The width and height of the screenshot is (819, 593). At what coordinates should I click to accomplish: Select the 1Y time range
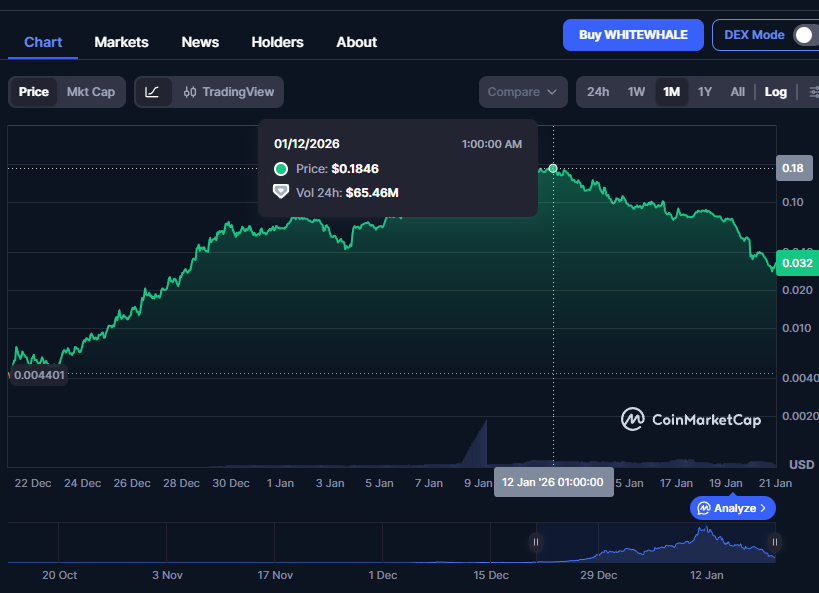point(705,92)
